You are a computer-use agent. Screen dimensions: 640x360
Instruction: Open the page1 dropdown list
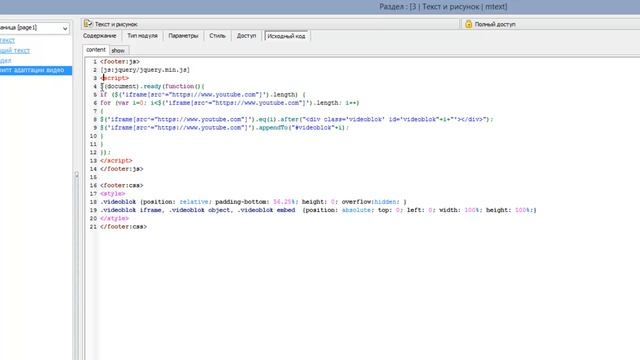[65, 28]
